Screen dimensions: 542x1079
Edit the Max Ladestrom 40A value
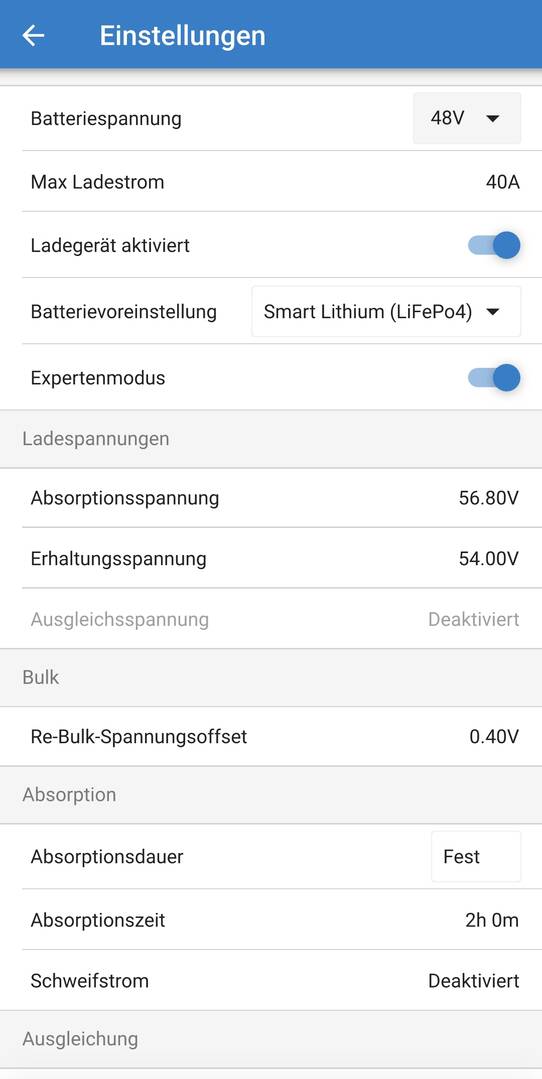pos(502,182)
